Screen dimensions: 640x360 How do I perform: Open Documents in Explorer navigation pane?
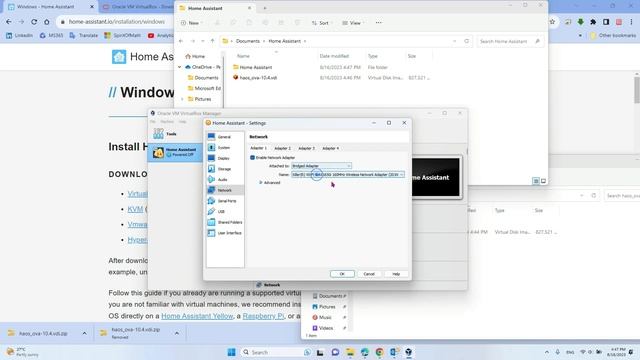coord(206,78)
